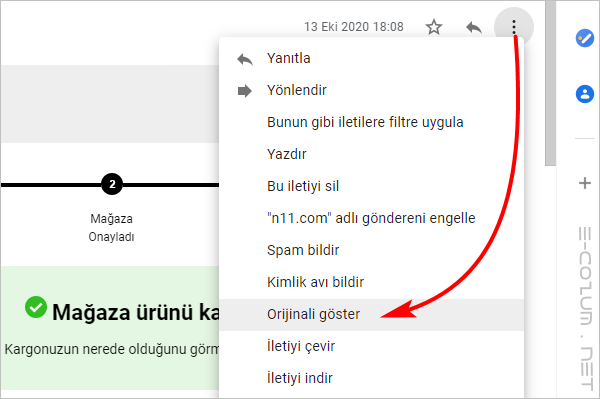Select Bunun gibi iletilere filtre uygula
The width and height of the screenshot is (600, 399).
[371, 122]
